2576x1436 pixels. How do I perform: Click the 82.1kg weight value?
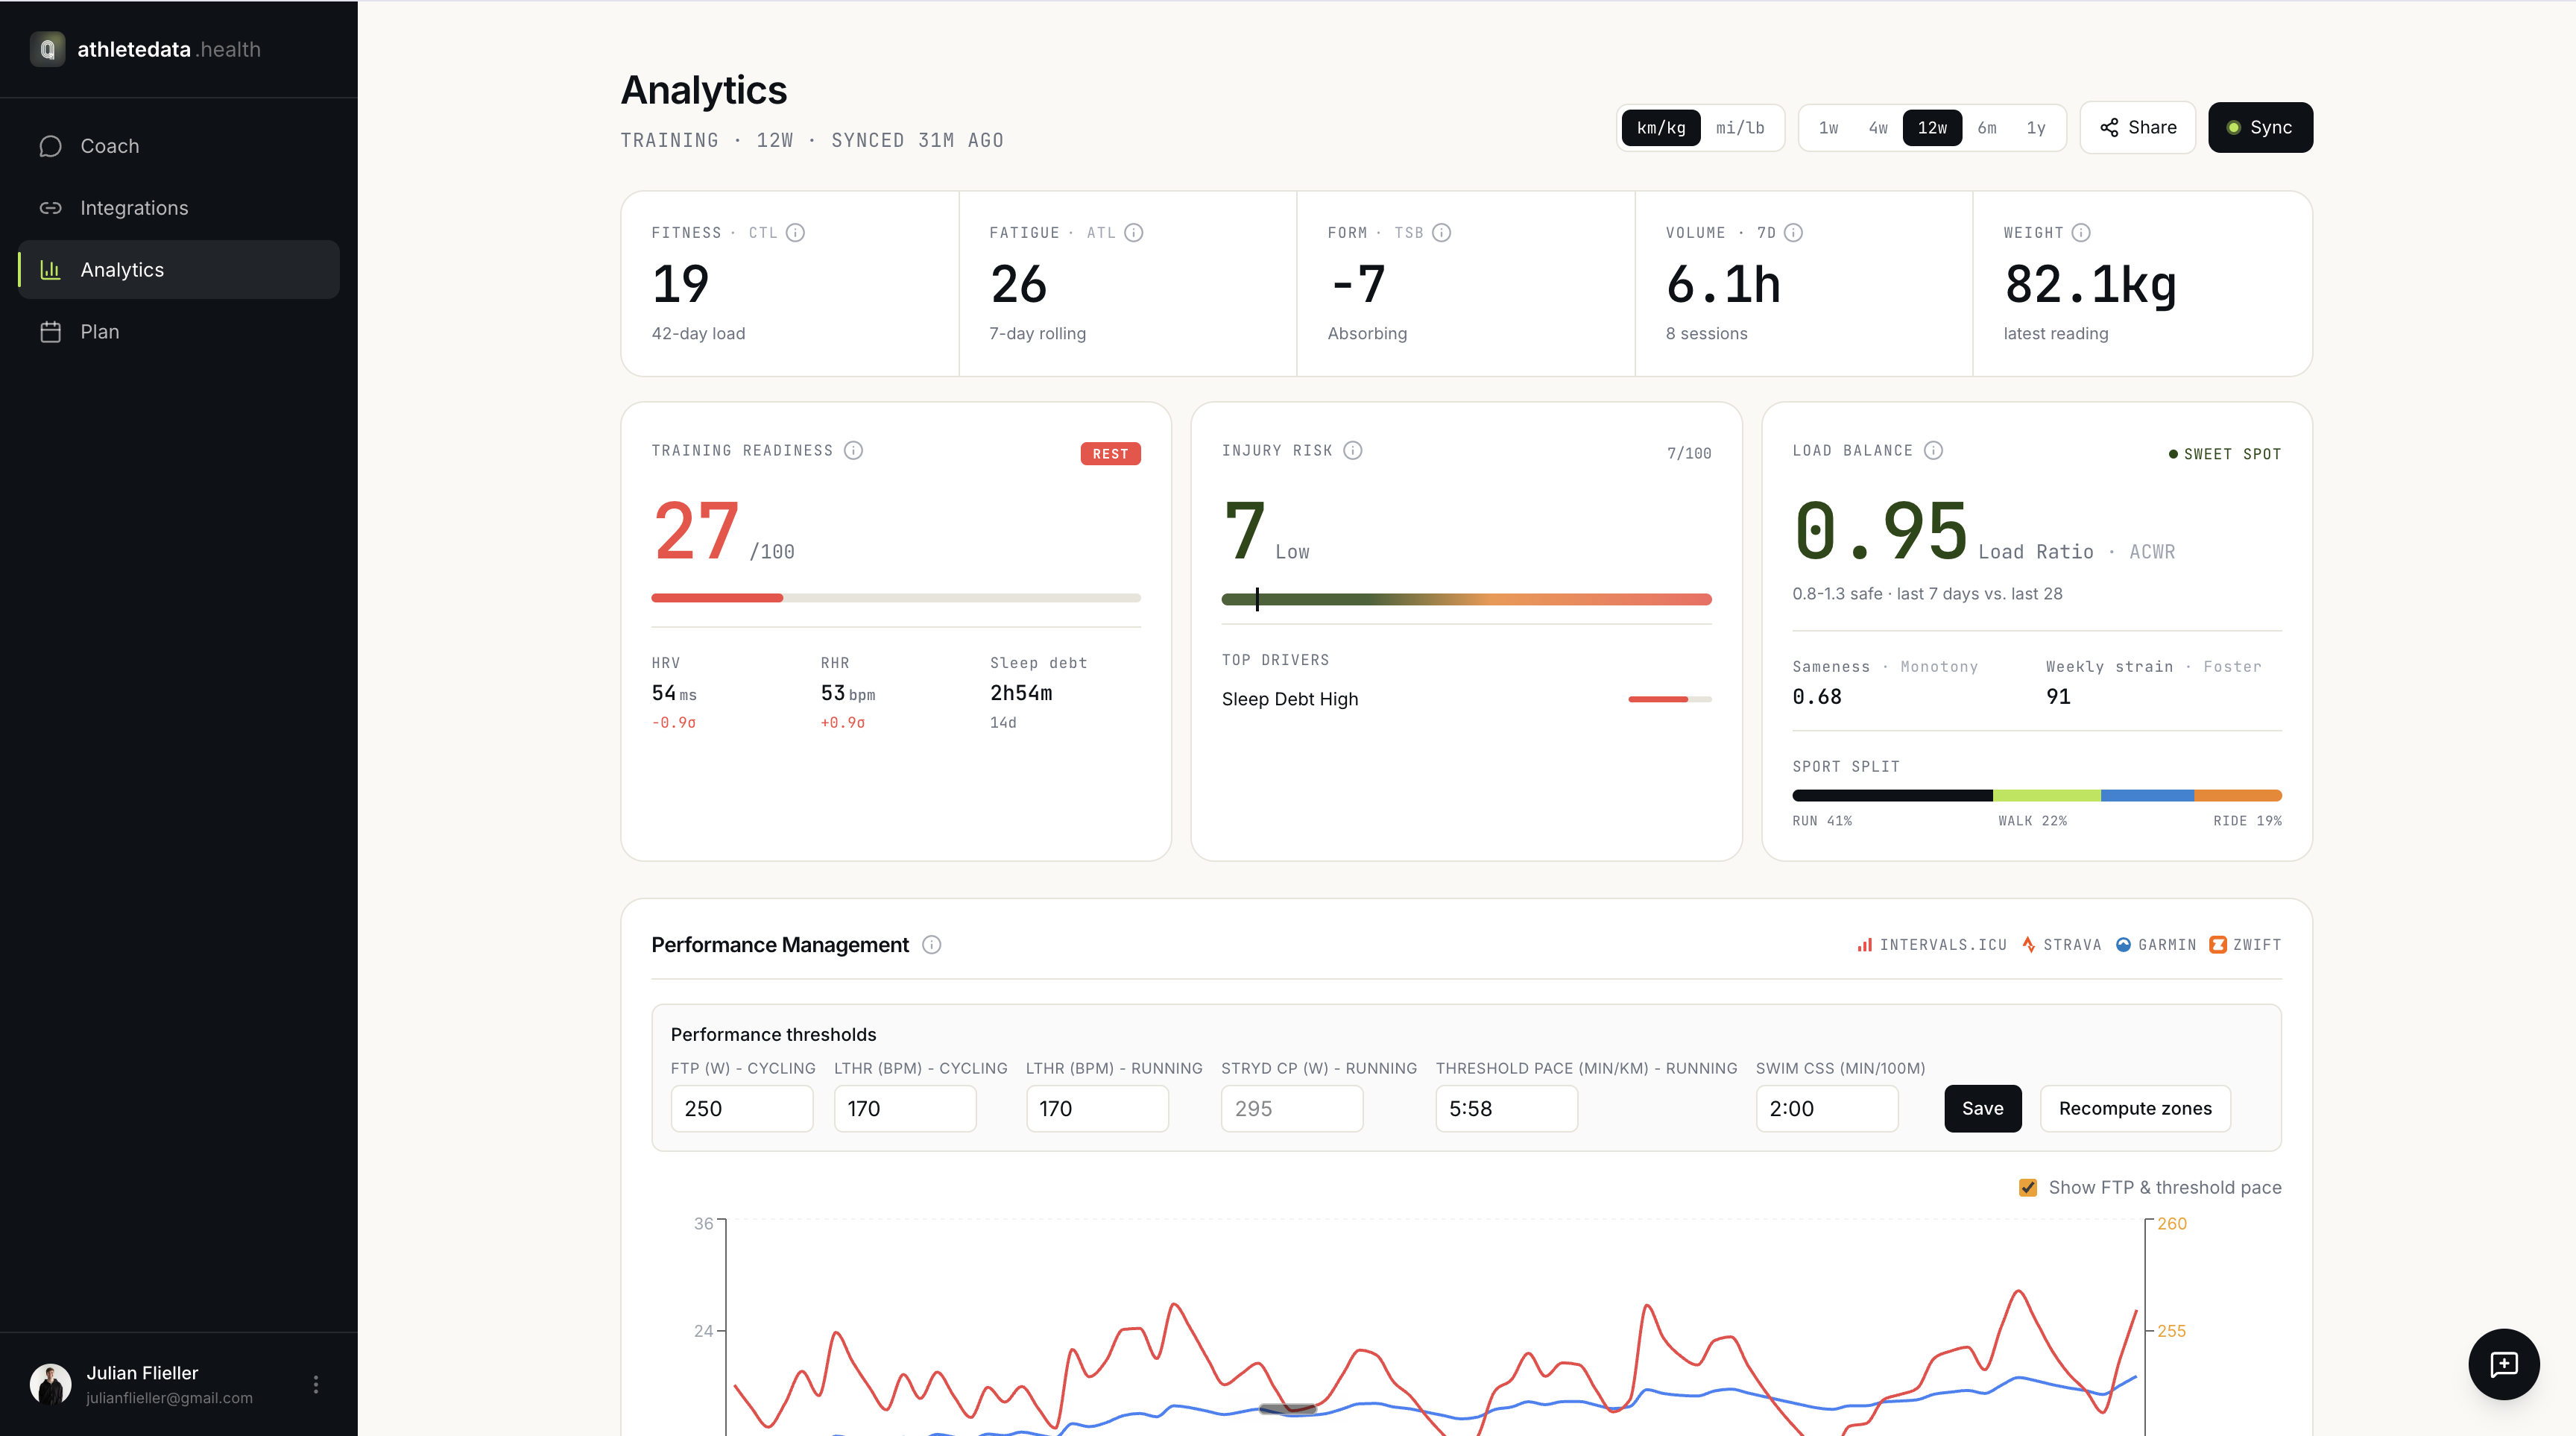(x=2090, y=285)
